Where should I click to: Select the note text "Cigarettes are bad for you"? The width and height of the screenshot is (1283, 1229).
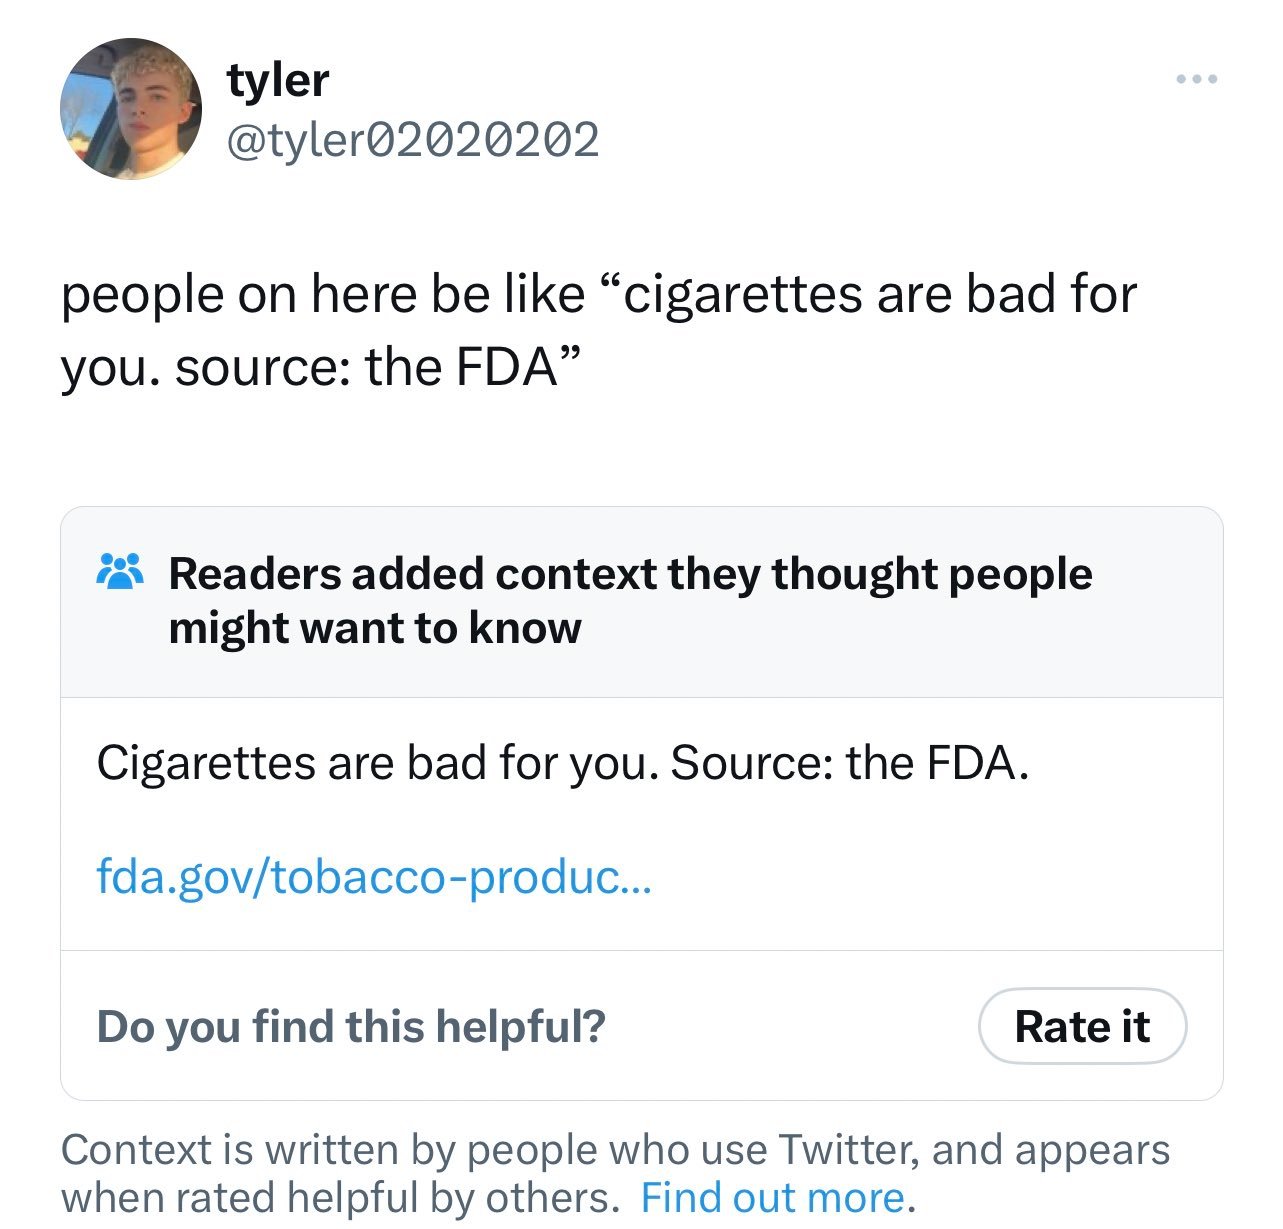pos(376,763)
